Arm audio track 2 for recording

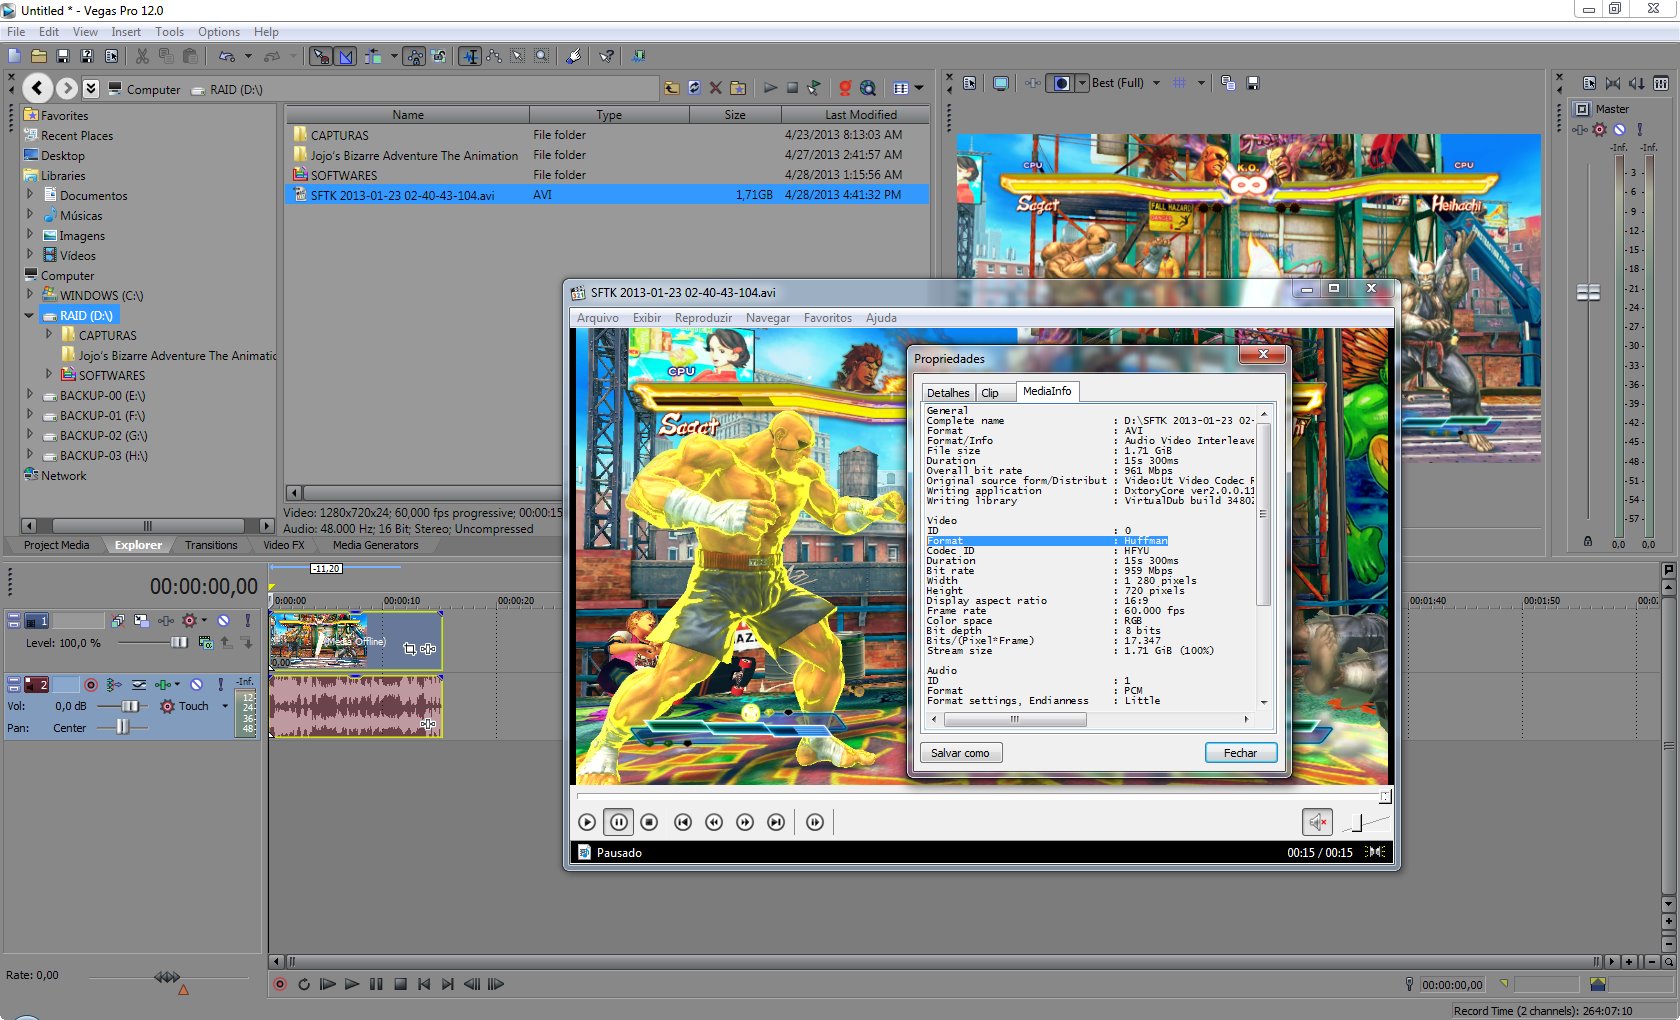coord(91,685)
